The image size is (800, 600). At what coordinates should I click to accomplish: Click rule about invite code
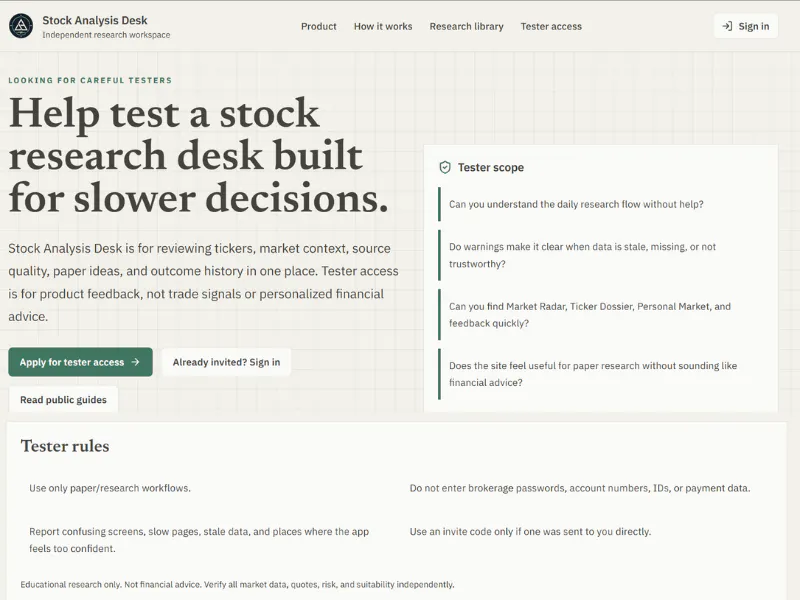[x=530, y=531]
